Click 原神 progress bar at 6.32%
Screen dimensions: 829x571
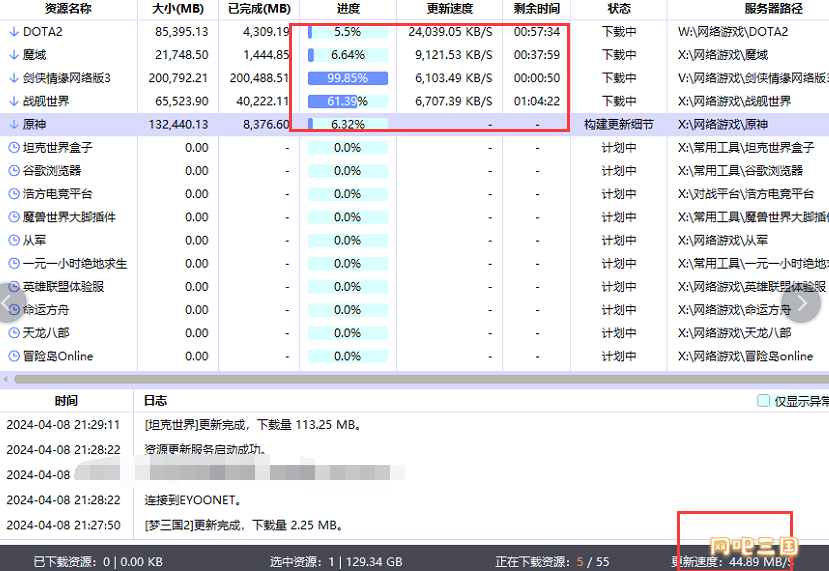pyautogui.click(x=348, y=124)
